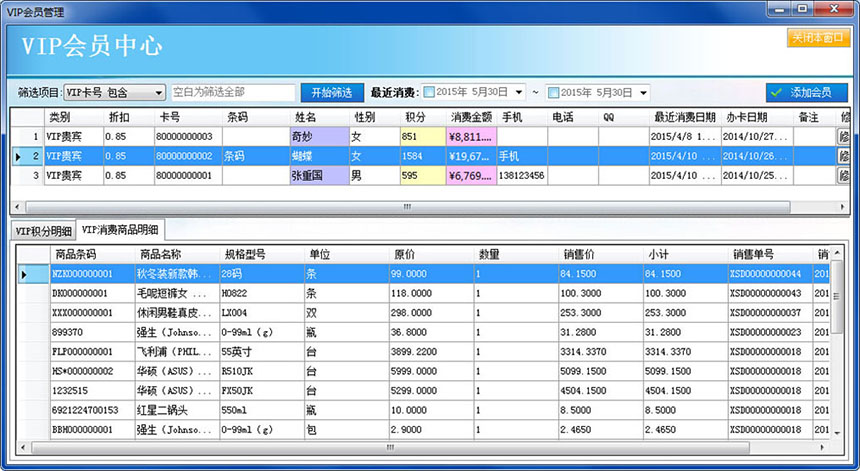
Task: Click the orange 关闭本窗口 button
Action: [x=818, y=37]
